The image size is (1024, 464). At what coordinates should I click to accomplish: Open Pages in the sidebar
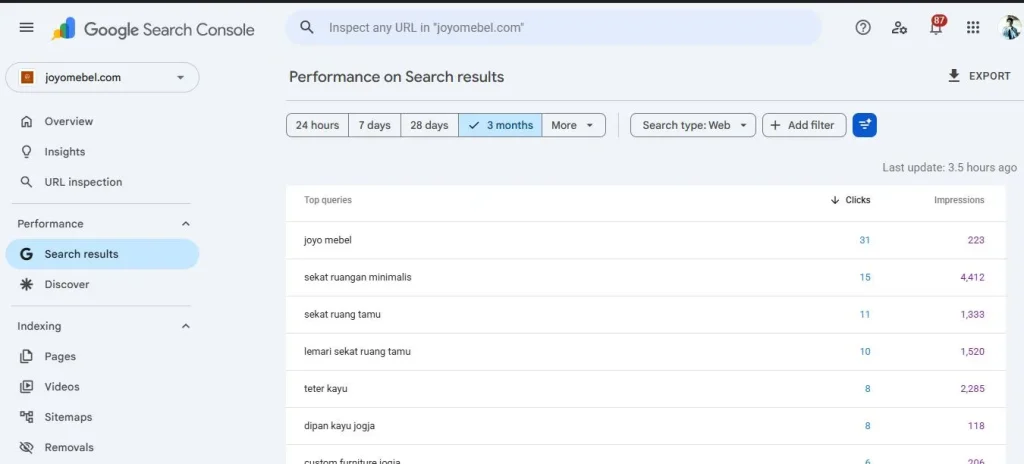pos(102,356)
